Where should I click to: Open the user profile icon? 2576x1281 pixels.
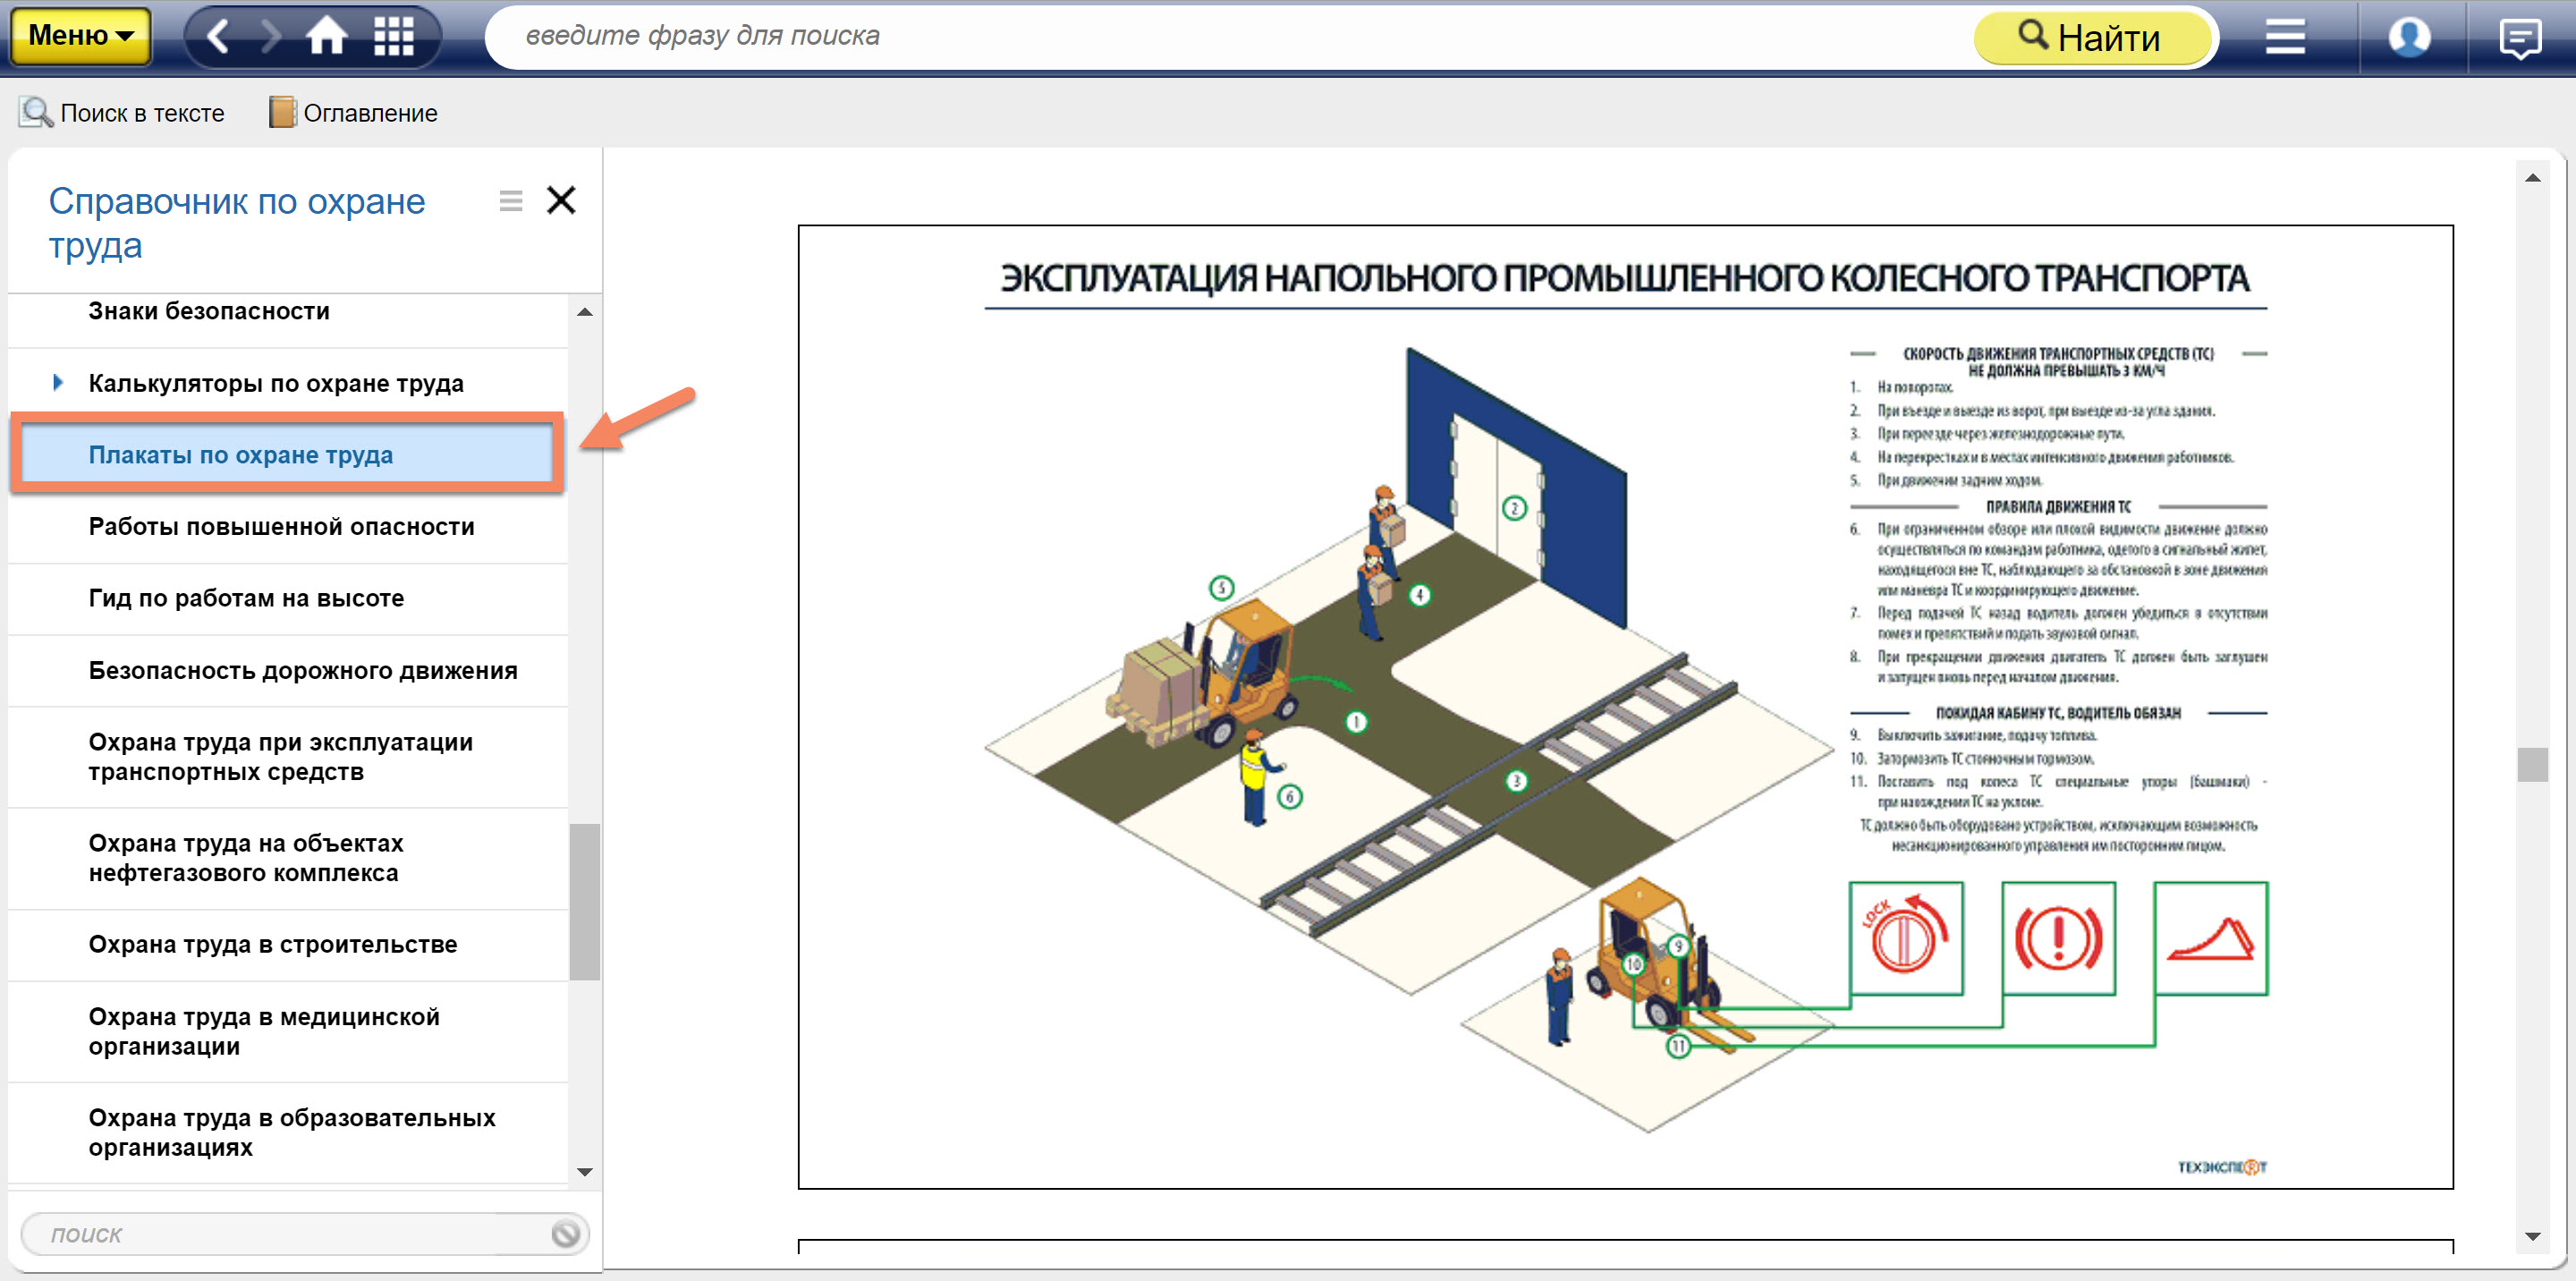(2409, 37)
